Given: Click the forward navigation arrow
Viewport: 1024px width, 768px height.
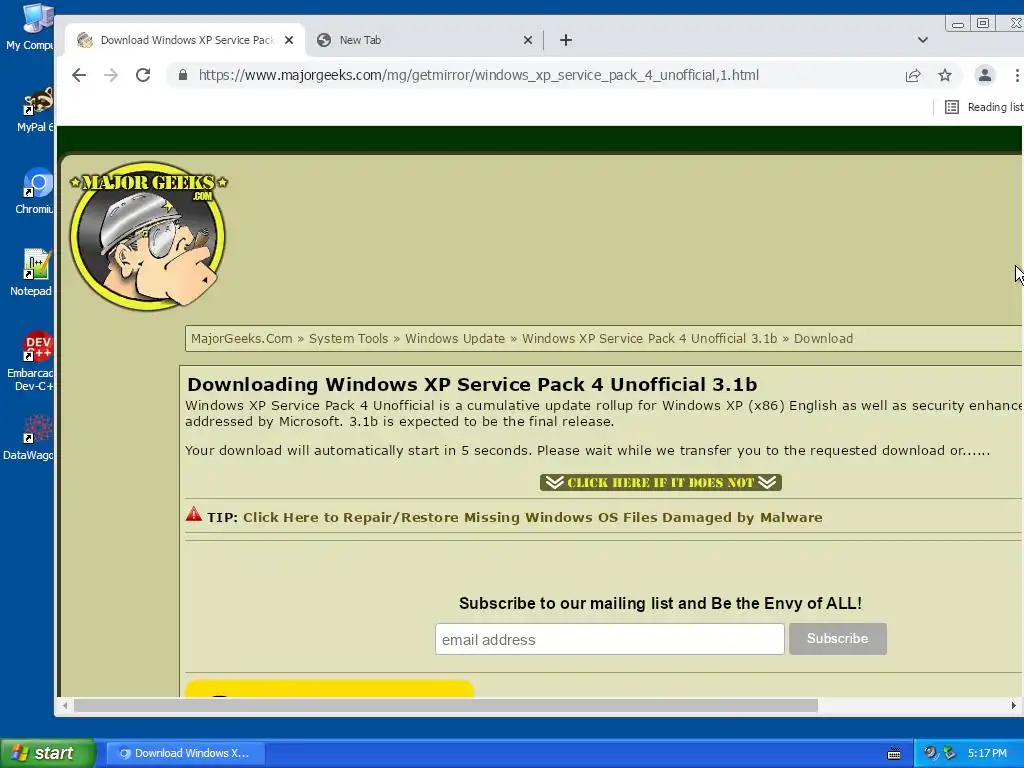Looking at the screenshot, I should click(x=111, y=75).
